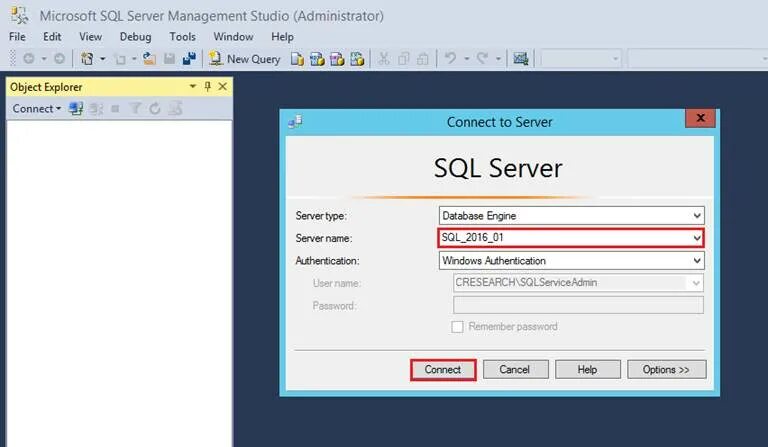Click the New Project toolbar icon

(x=87, y=59)
